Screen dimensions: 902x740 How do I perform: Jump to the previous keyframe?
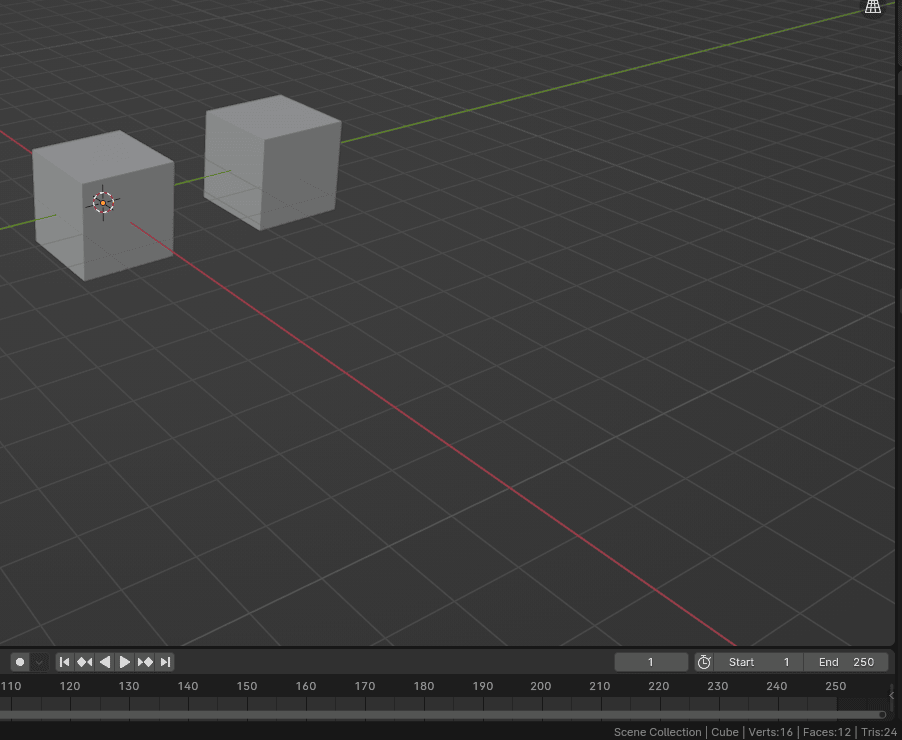pyautogui.click(x=84, y=662)
